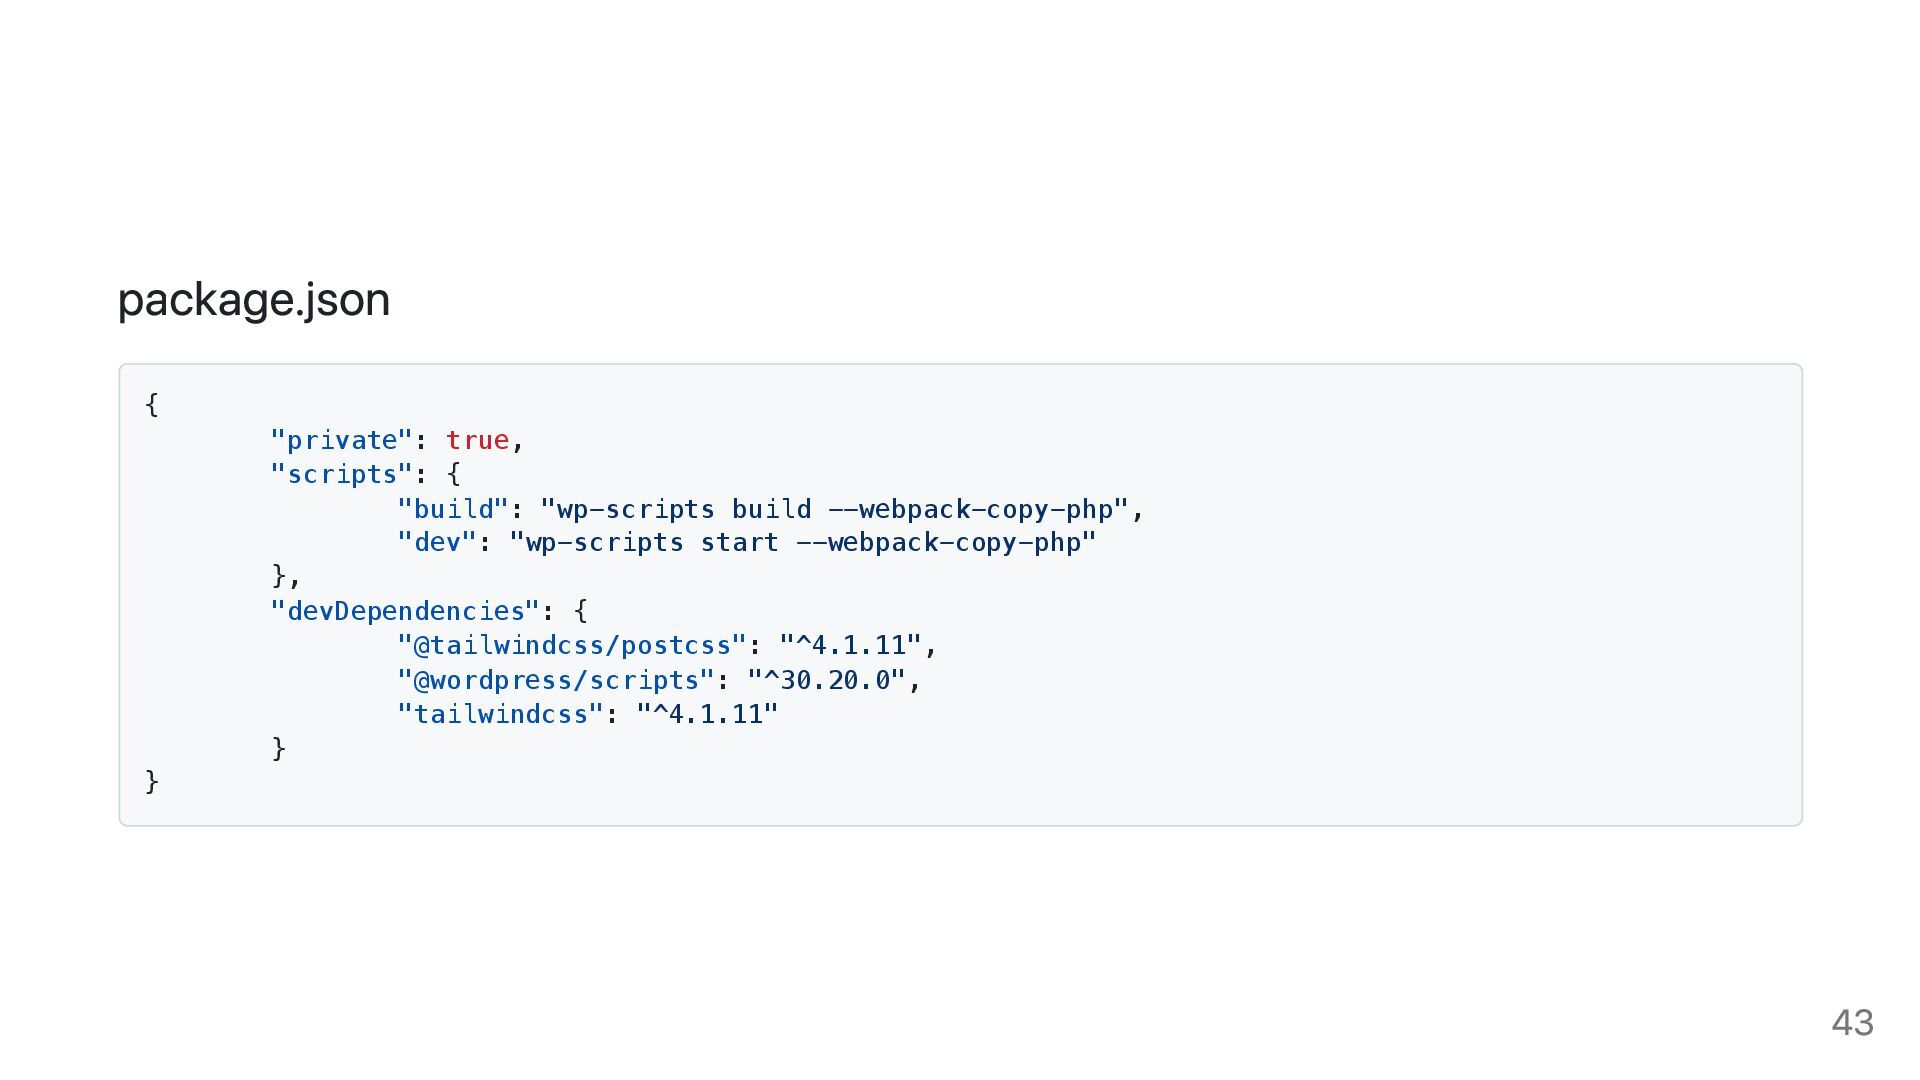Select the wp-scripts start command string
This screenshot has height=1080, width=1920.
point(803,542)
